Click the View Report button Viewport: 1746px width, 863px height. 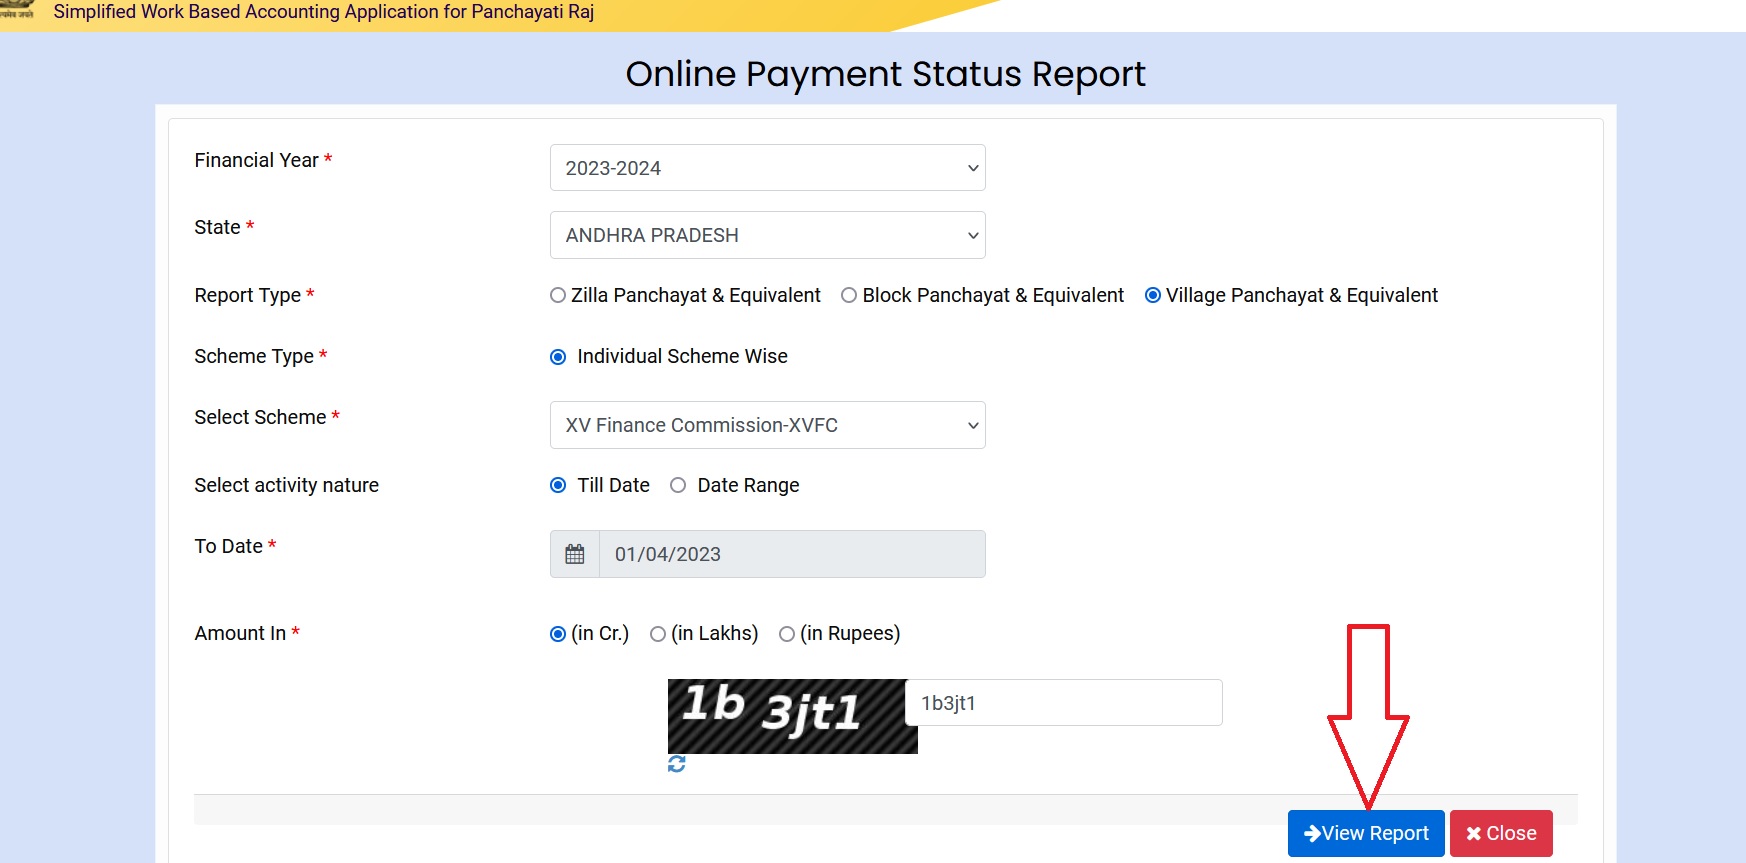pyautogui.click(x=1365, y=833)
